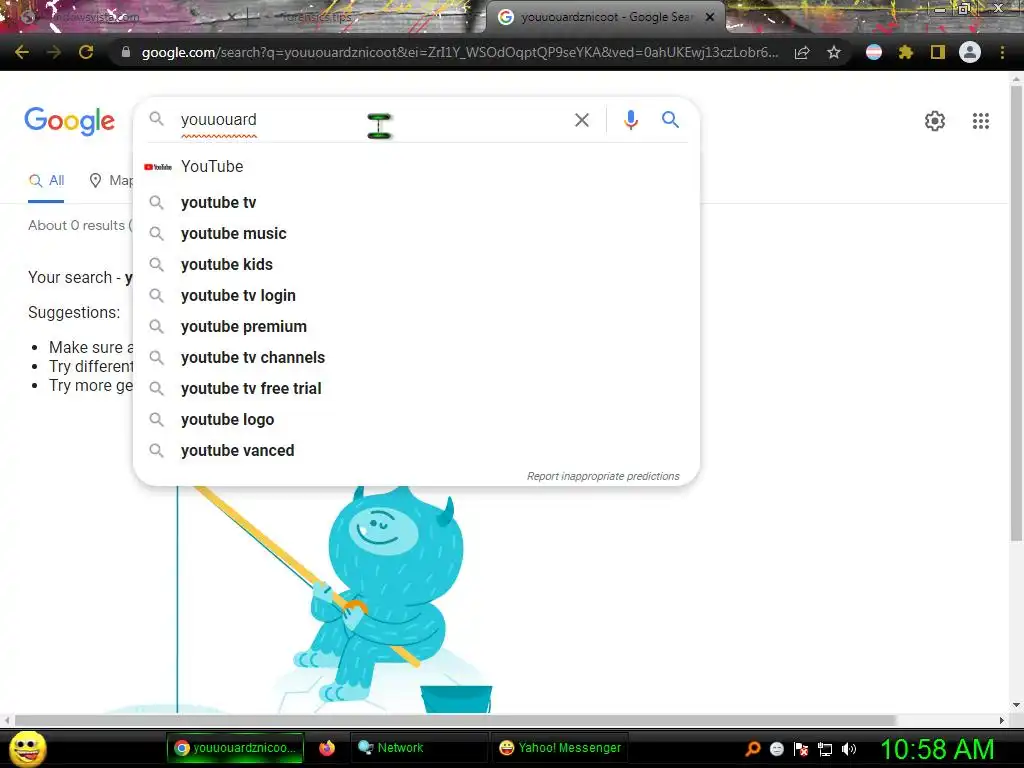
Task: Open Google quick settings gear
Action: [x=935, y=121]
